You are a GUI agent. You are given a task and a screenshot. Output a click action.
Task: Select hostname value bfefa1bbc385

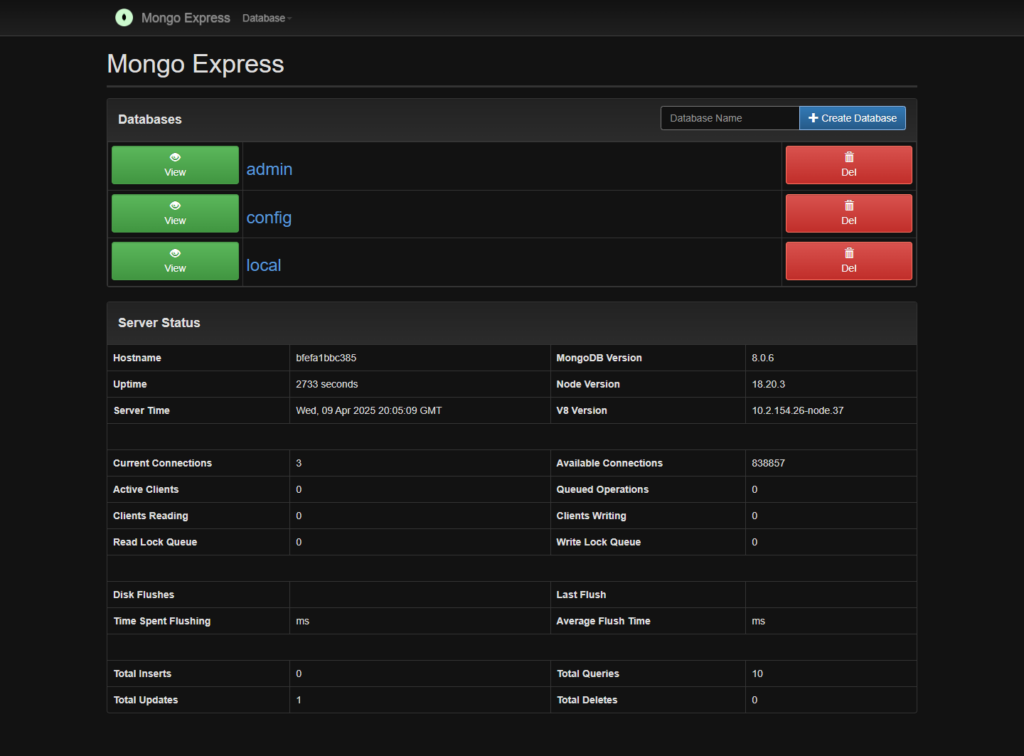pyautogui.click(x=326, y=358)
